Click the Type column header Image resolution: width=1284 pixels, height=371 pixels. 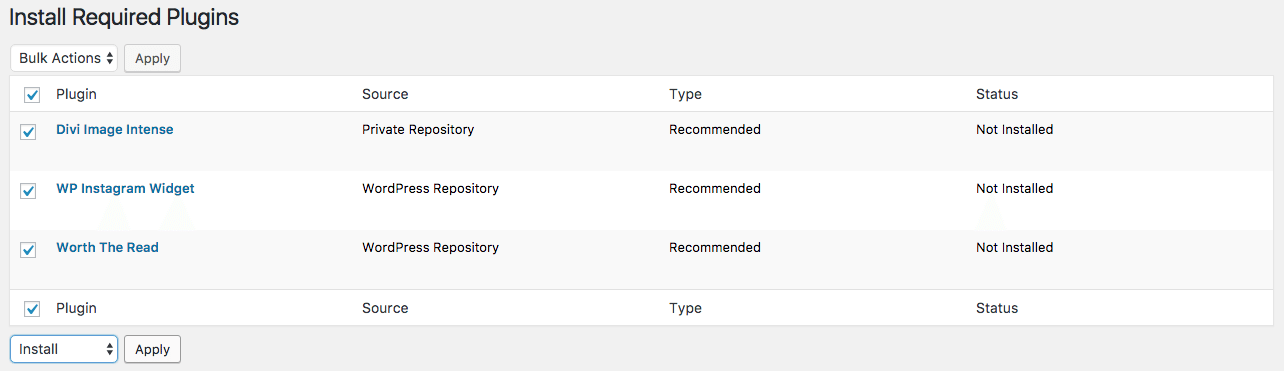tap(685, 94)
